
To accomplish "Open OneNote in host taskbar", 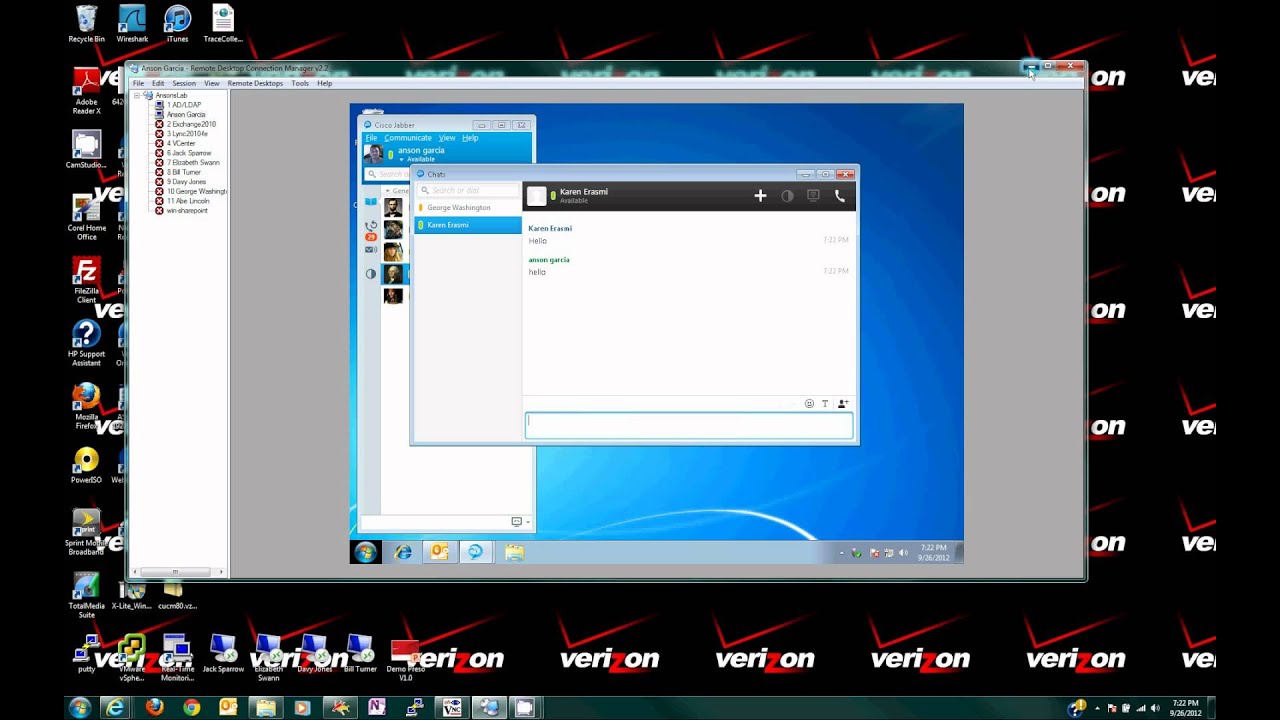I will tap(377, 708).
